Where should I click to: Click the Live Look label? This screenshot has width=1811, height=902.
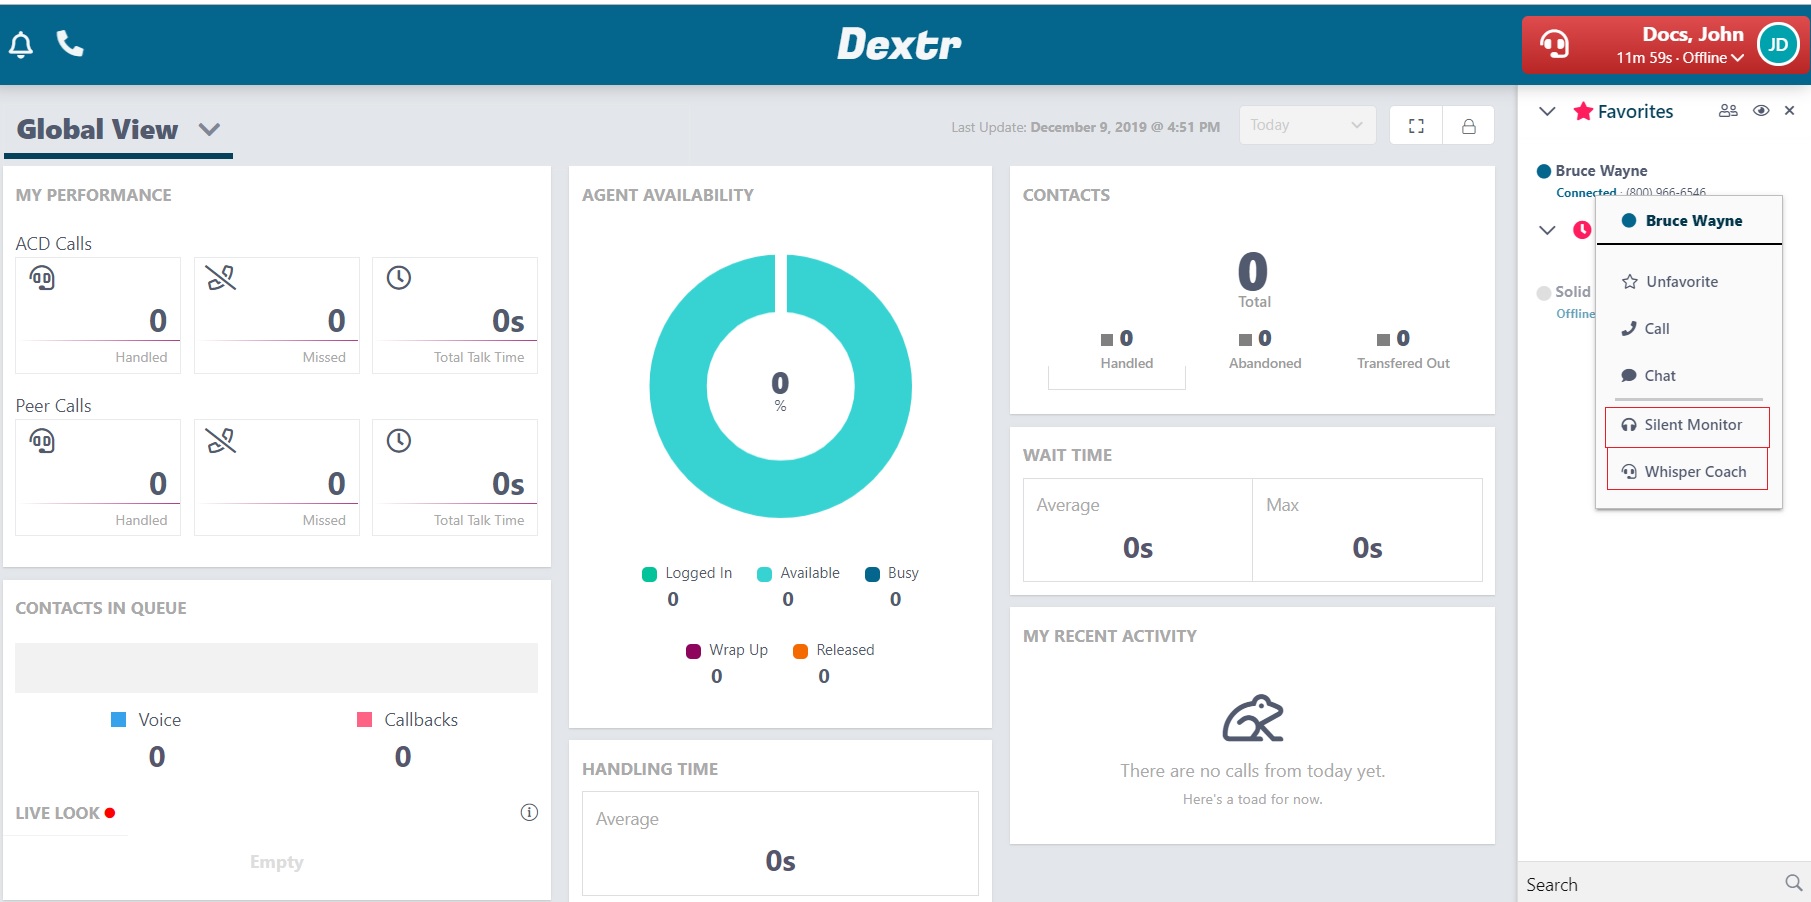[58, 813]
